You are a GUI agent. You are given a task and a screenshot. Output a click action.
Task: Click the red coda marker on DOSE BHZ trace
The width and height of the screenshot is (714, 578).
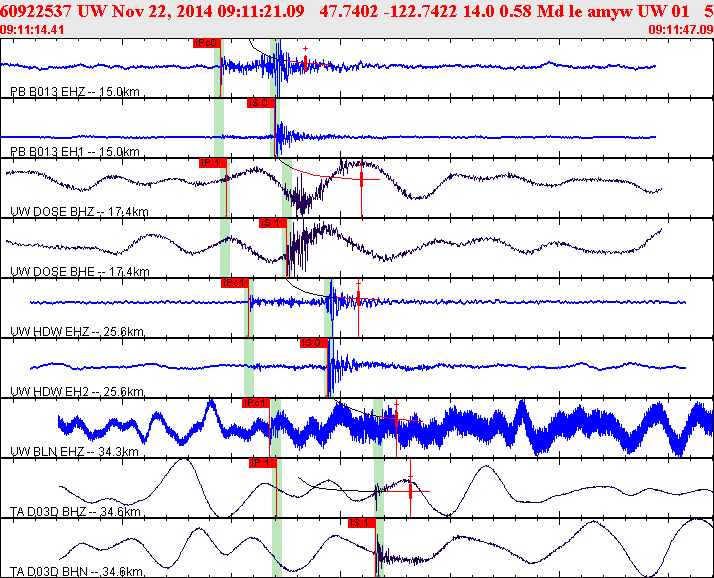[x=362, y=179]
